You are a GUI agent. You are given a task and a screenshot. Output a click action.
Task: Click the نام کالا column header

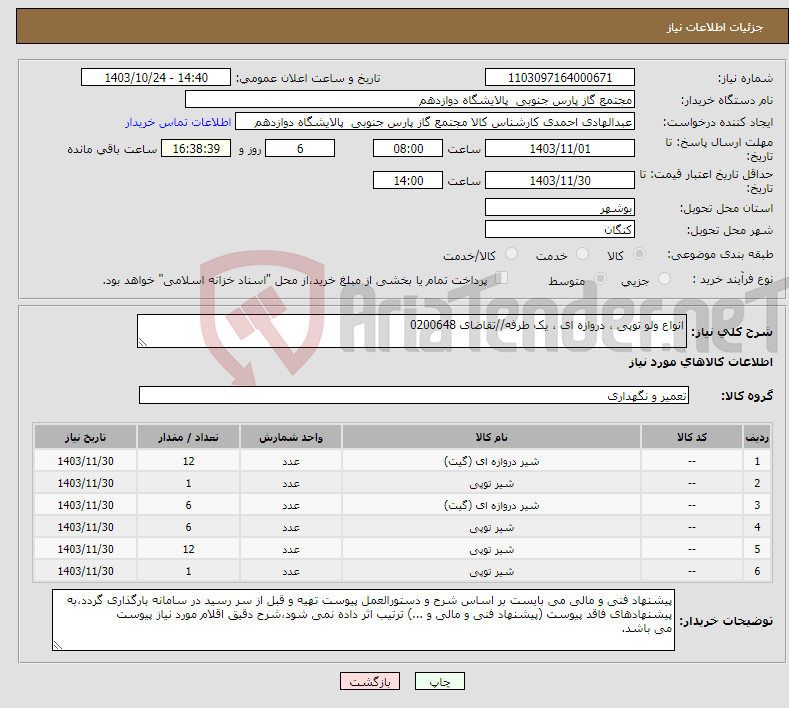[x=491, y=437]
